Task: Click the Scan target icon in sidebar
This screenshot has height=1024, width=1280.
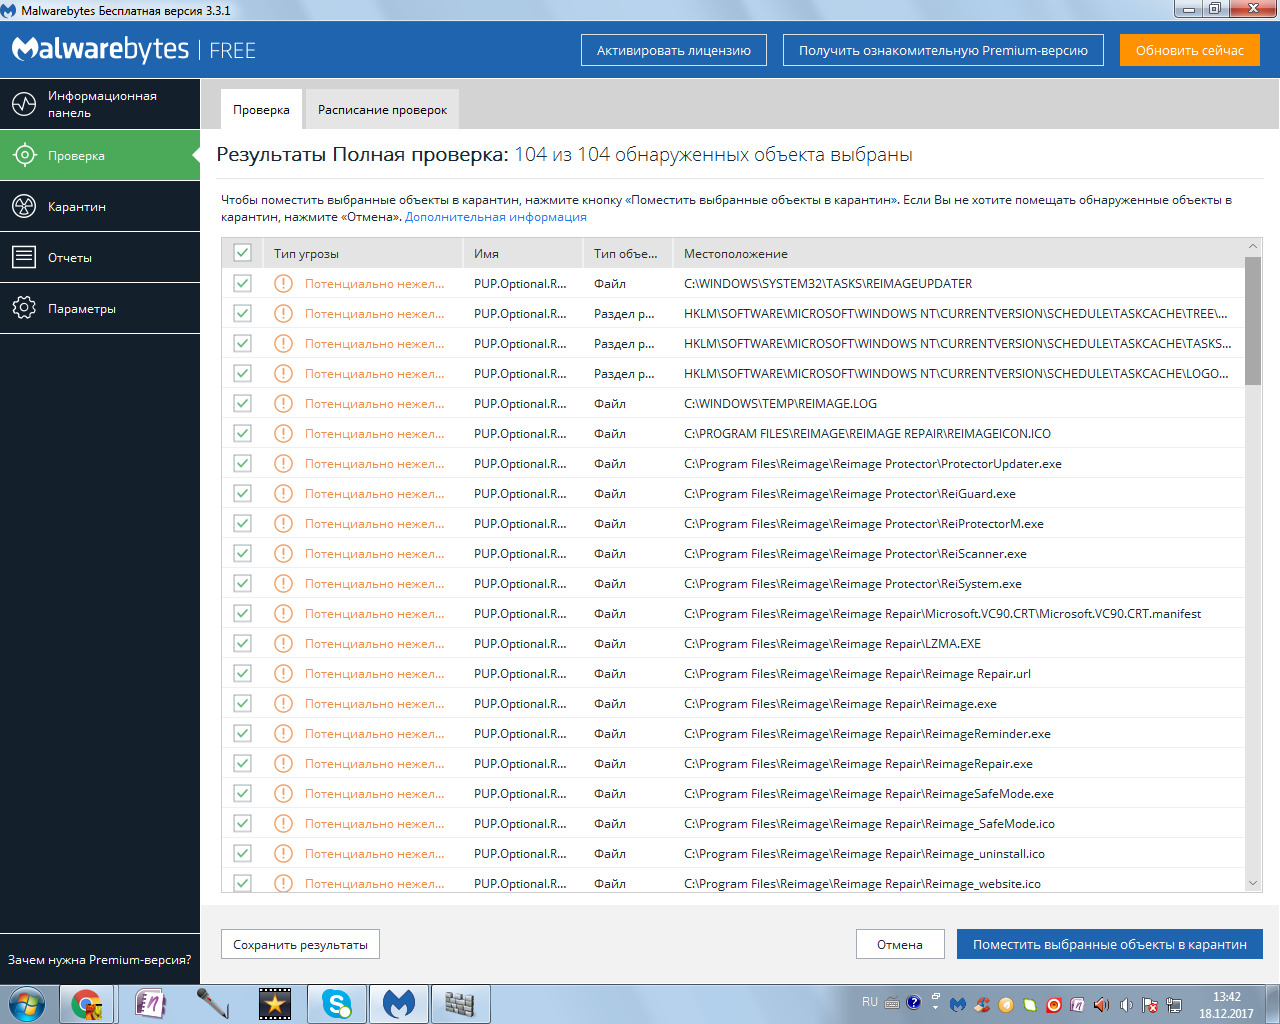Action: click(x=24, y=155)
